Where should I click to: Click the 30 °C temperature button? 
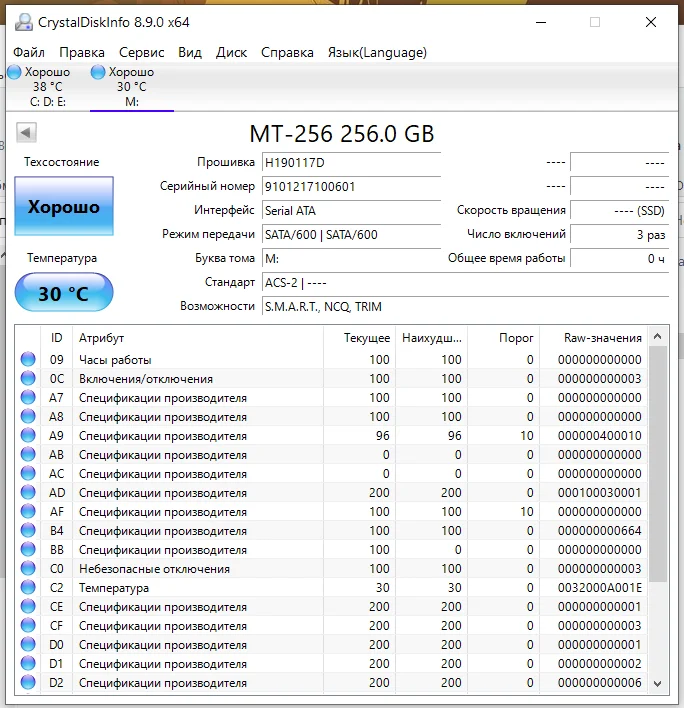(64, 294)
